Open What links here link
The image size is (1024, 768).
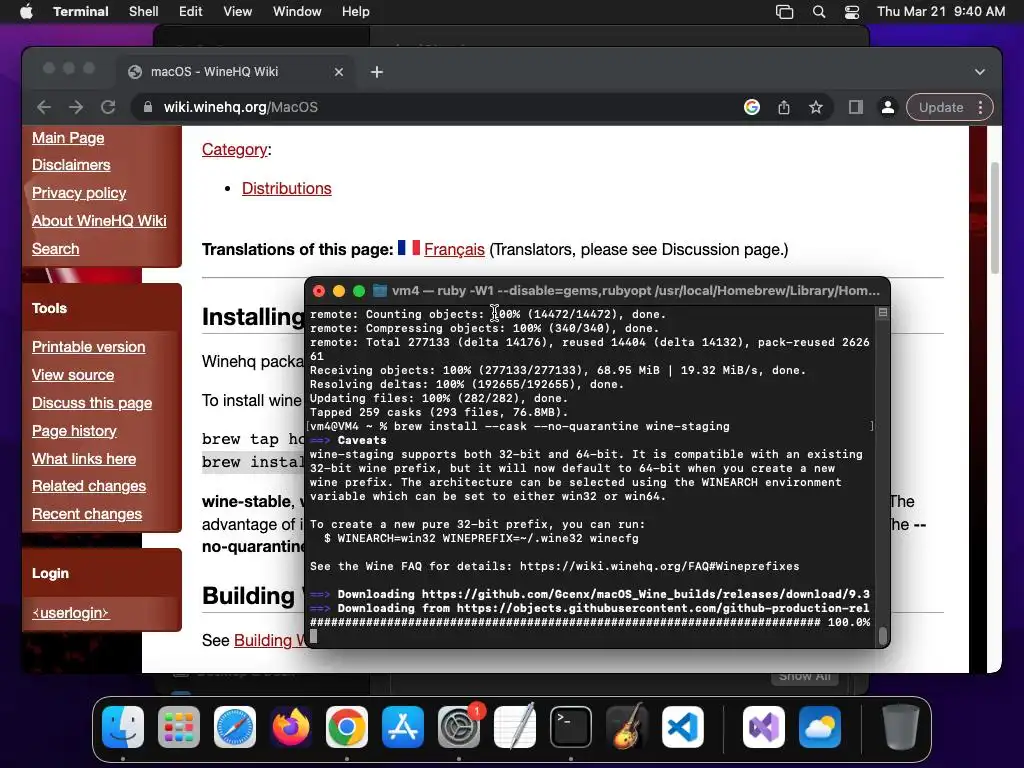coord(84,459)
